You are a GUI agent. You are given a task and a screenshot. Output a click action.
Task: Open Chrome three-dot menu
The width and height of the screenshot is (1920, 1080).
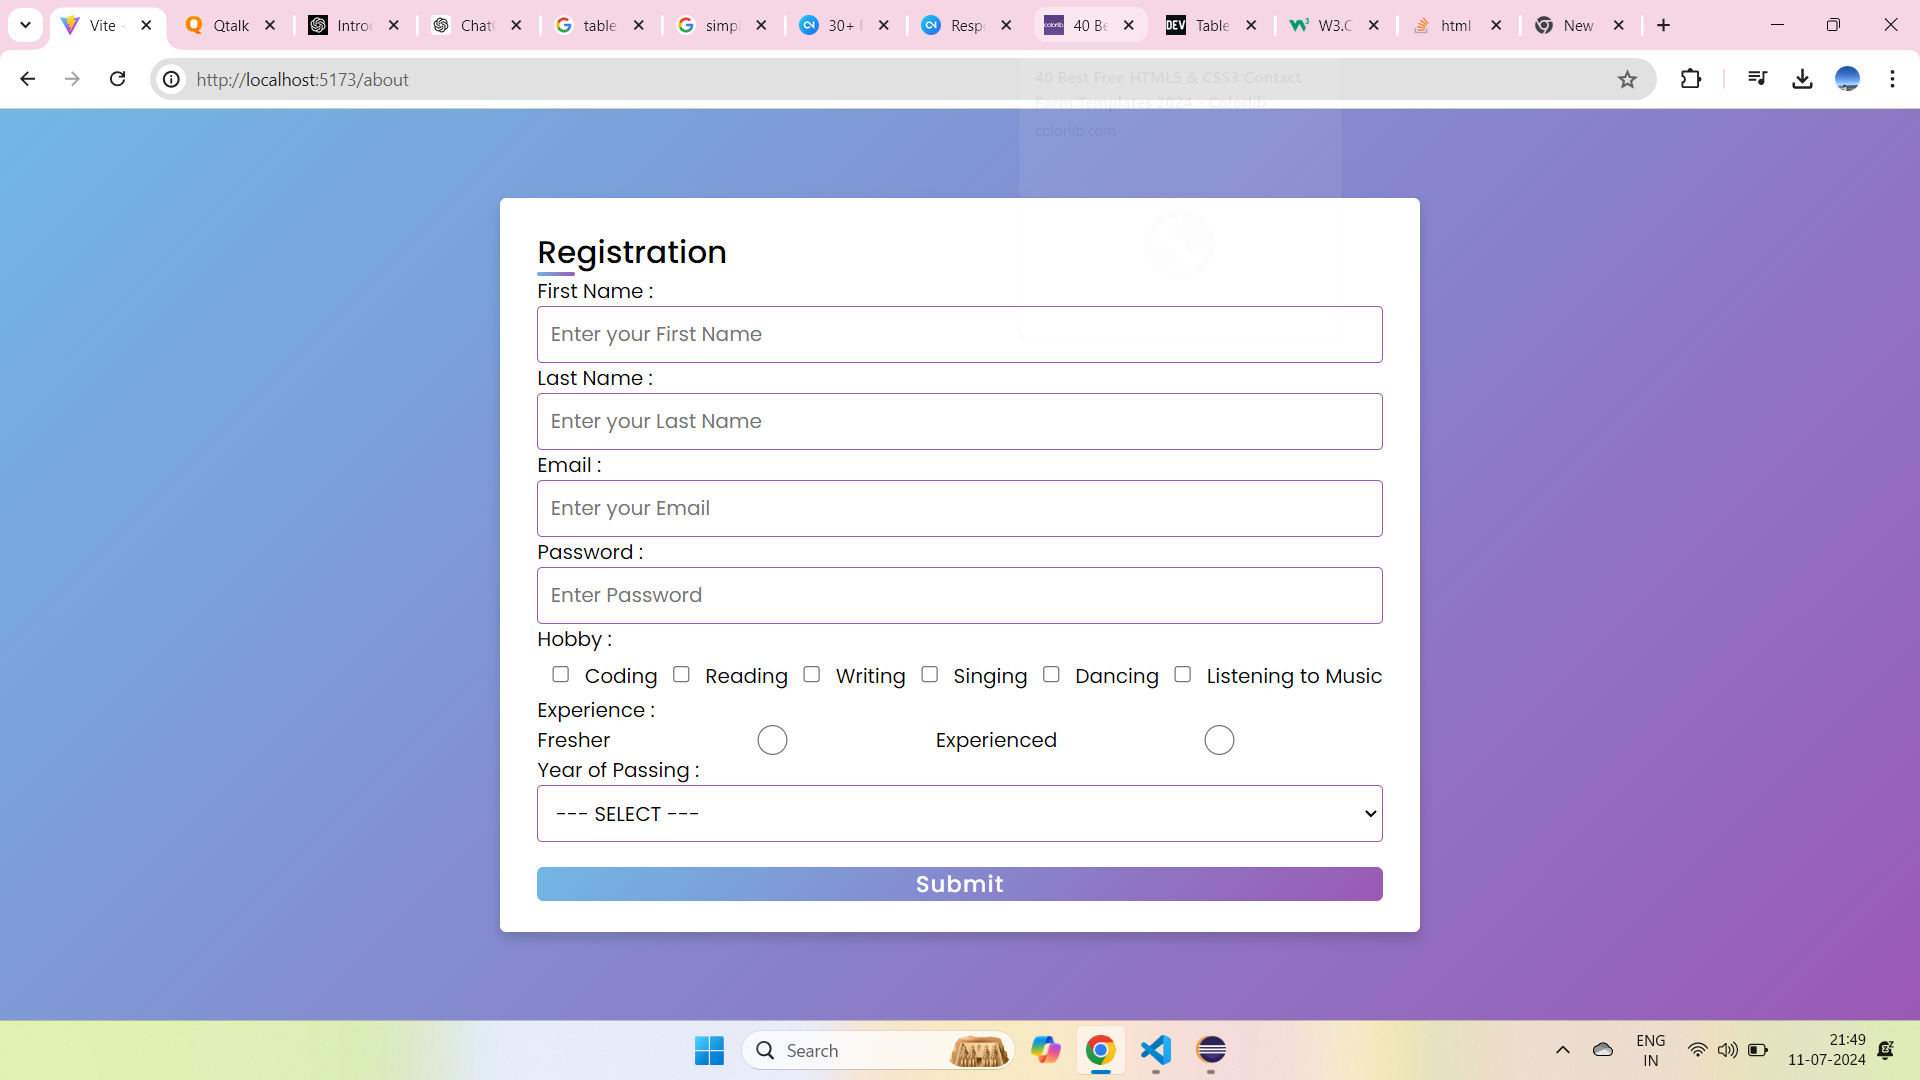click(x=1892, y=79)
